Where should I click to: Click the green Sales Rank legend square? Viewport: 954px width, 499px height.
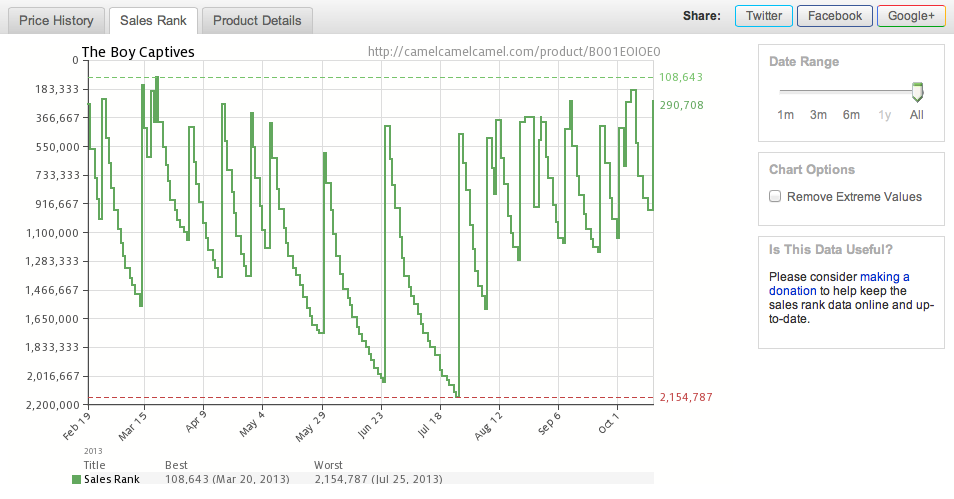click(x=76, y=480)
